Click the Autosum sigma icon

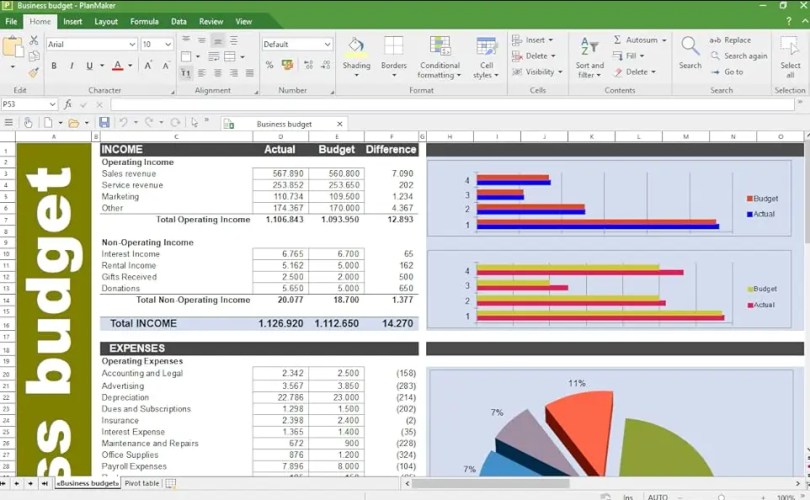pos(617,40)
